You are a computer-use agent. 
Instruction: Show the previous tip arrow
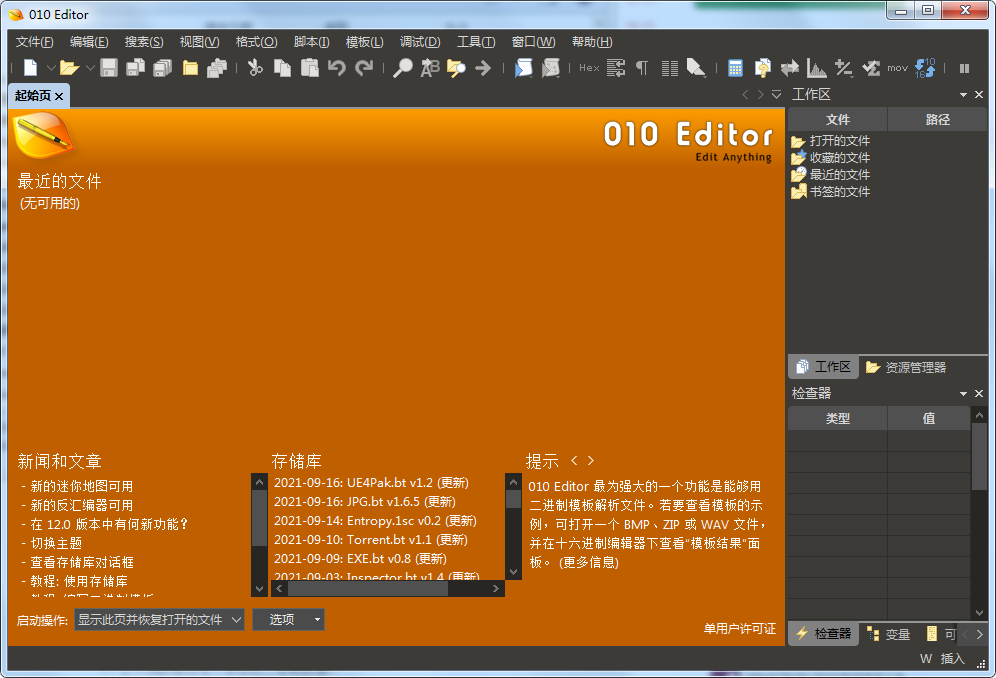tap(574, 461)
